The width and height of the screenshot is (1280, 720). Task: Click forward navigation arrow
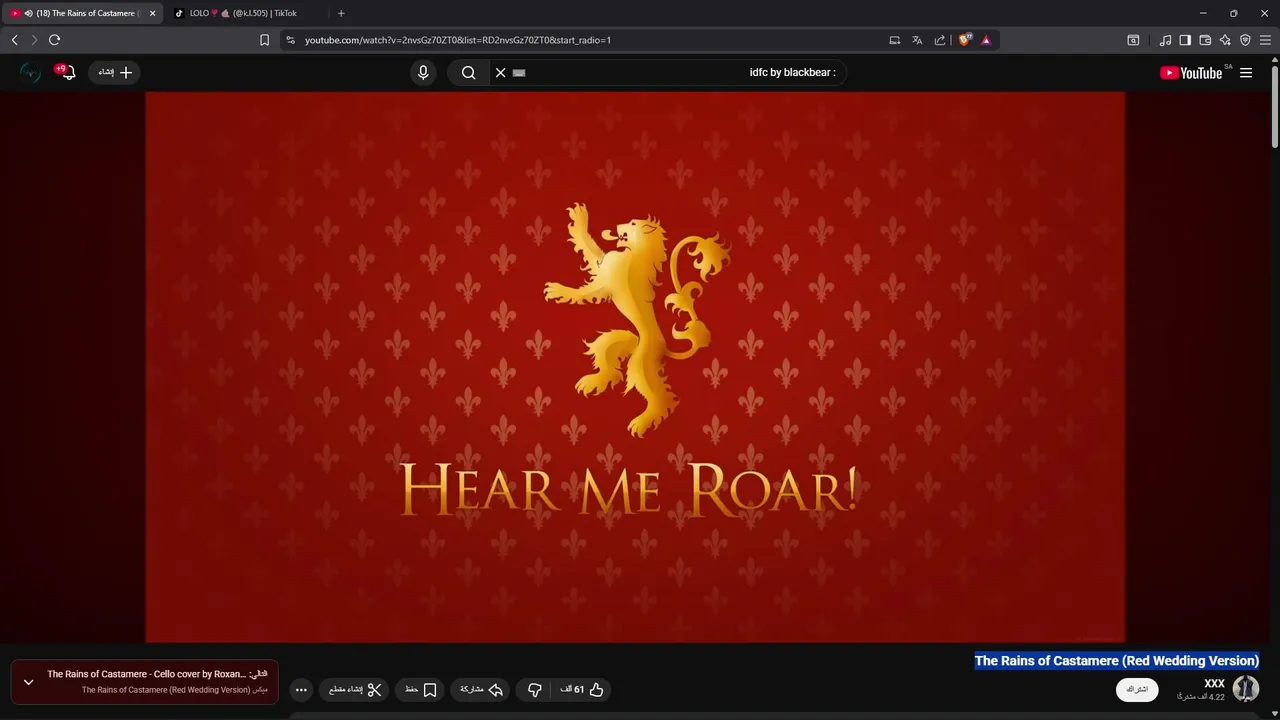(x=34, y=40)
